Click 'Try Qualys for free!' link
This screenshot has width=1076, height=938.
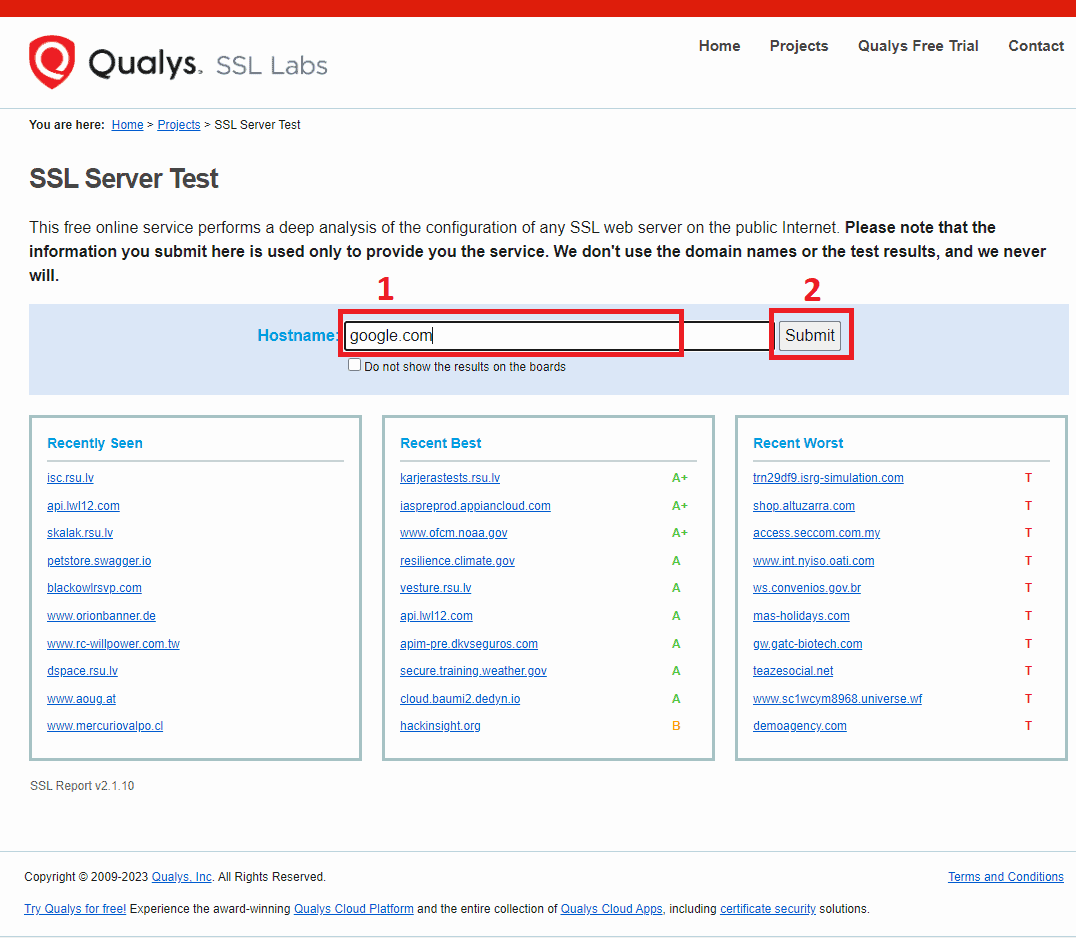click(x=75, y=909)
